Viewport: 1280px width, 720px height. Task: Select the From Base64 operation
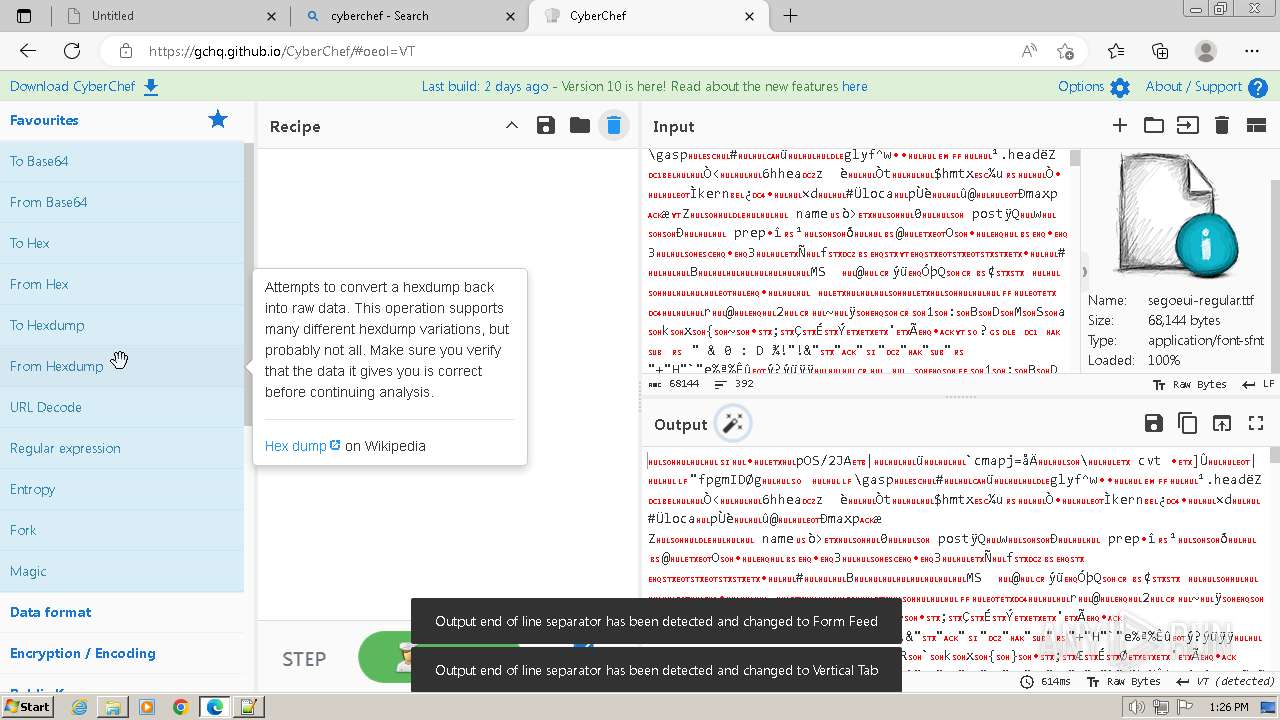[122, 202]
